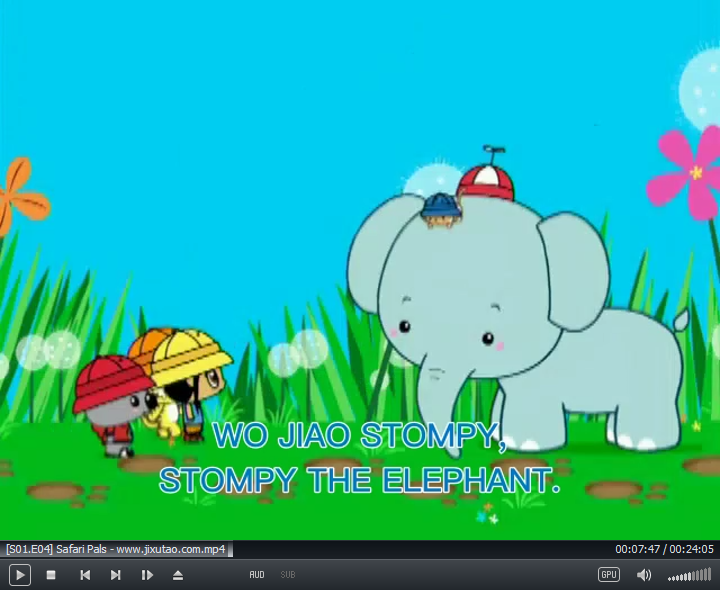720x590 pixels.
Task: Click the Safari Pals file title text
Action: pyautogui.click(x=116, y=549)
